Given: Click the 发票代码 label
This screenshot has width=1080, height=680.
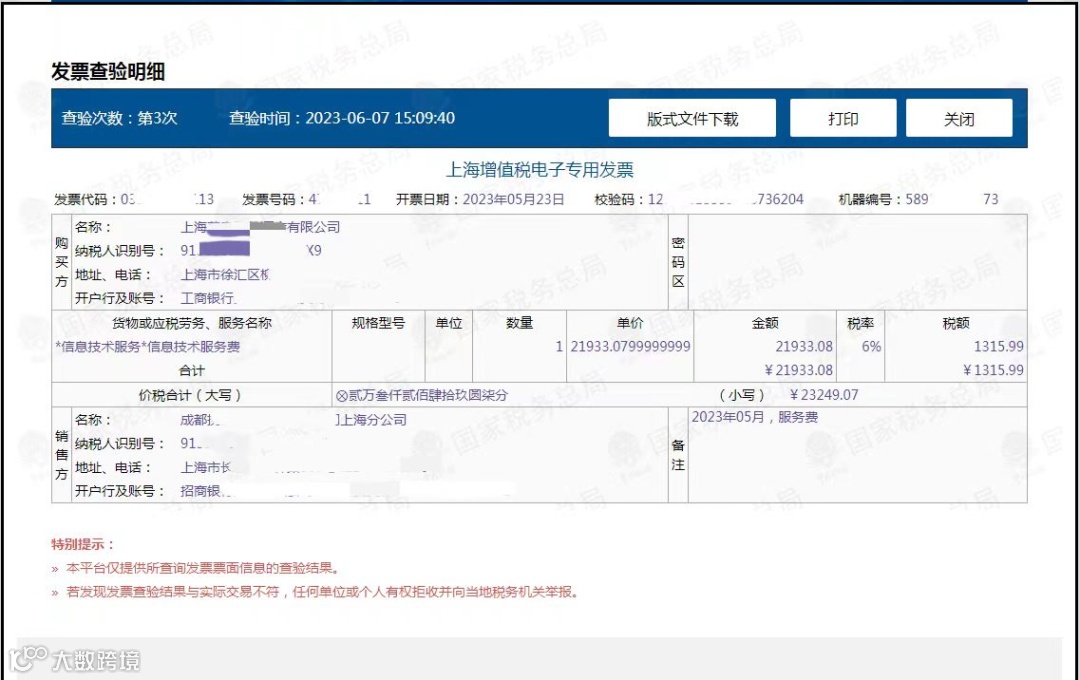Looking at the screenshot, I should 84,199.
